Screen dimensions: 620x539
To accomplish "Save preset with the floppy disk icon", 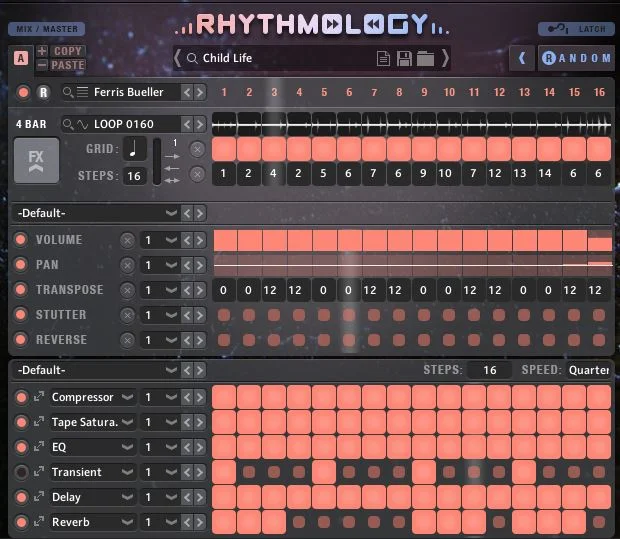I will [404, 59].
